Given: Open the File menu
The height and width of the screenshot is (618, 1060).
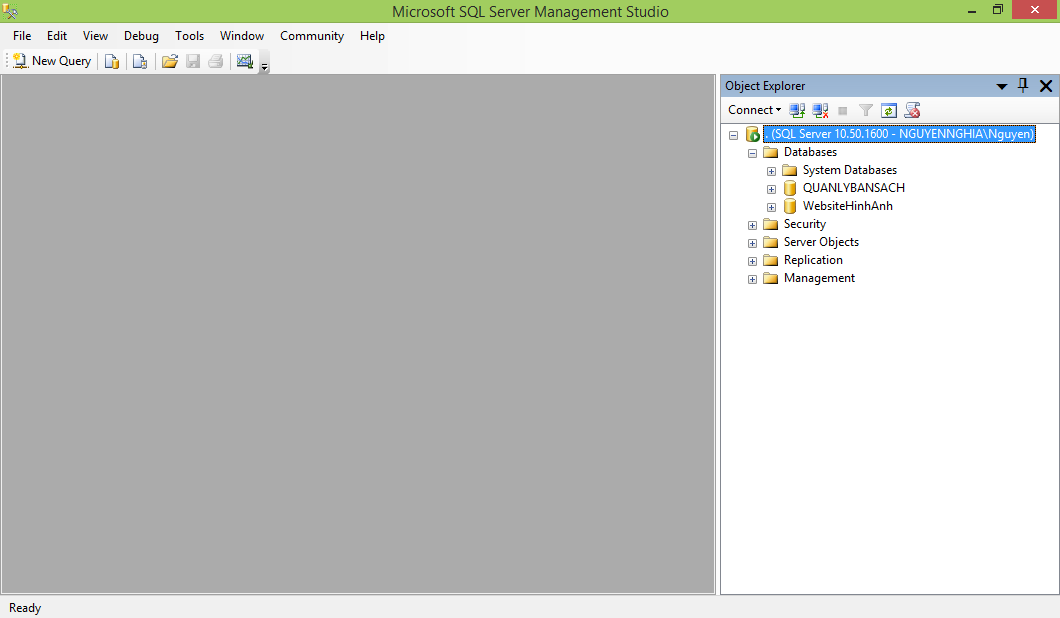Looking at the screenshot, I should (x=22, y=36).
